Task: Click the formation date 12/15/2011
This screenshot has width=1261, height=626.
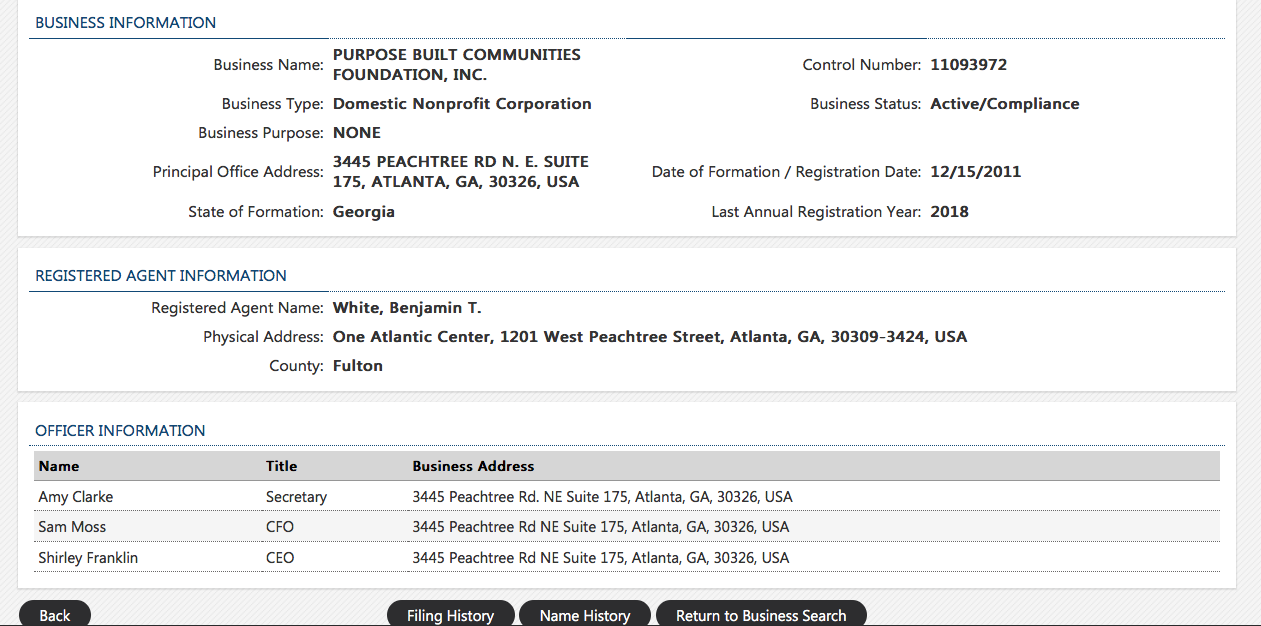Action: (975, 172)
